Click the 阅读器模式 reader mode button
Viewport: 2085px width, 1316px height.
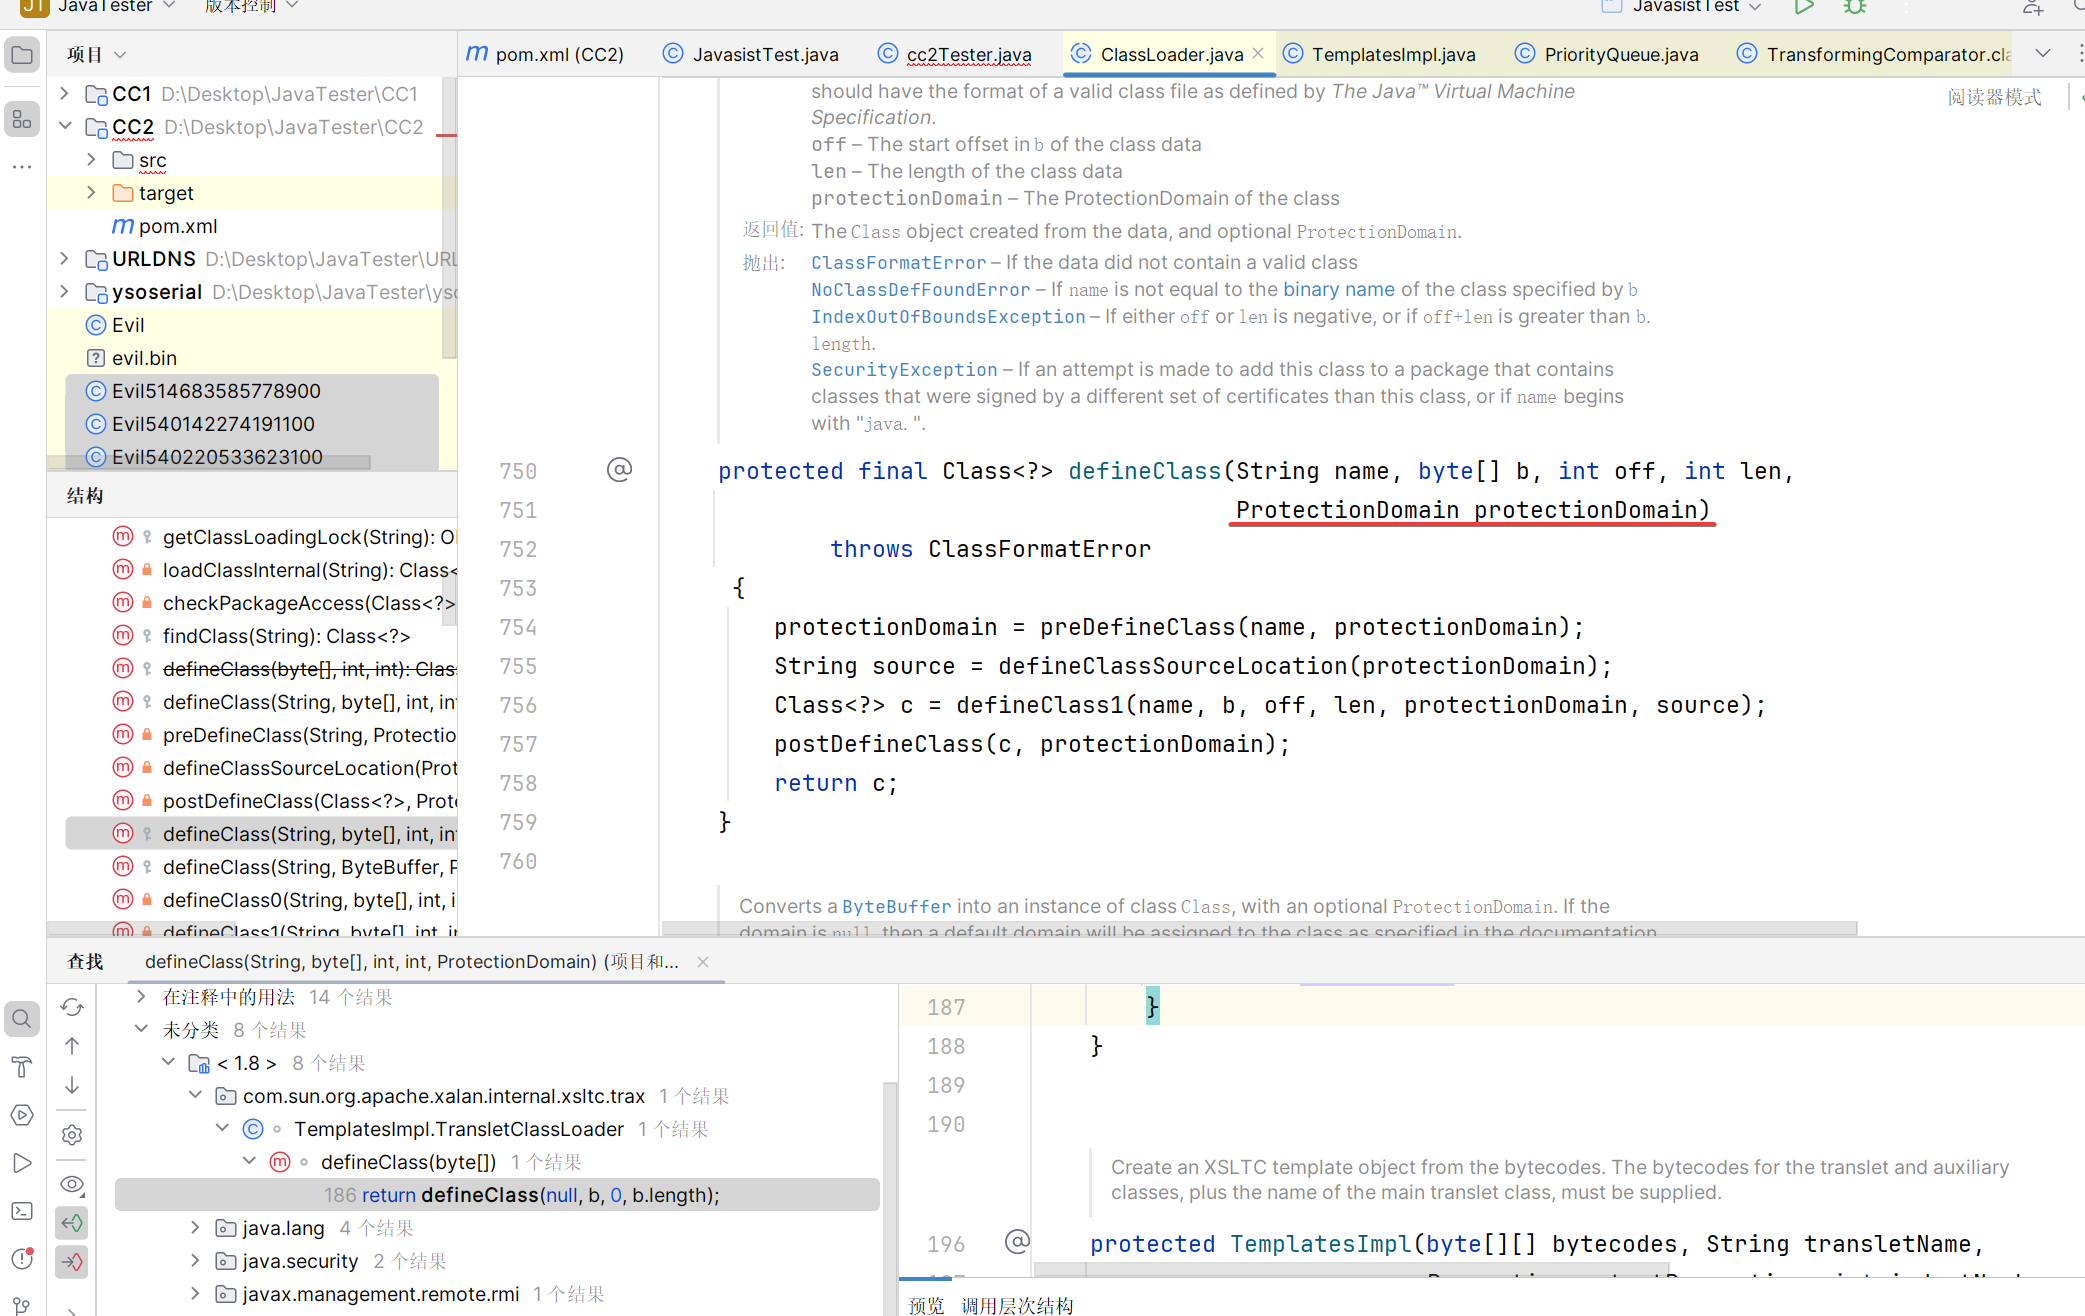(x=1994, y=97)
